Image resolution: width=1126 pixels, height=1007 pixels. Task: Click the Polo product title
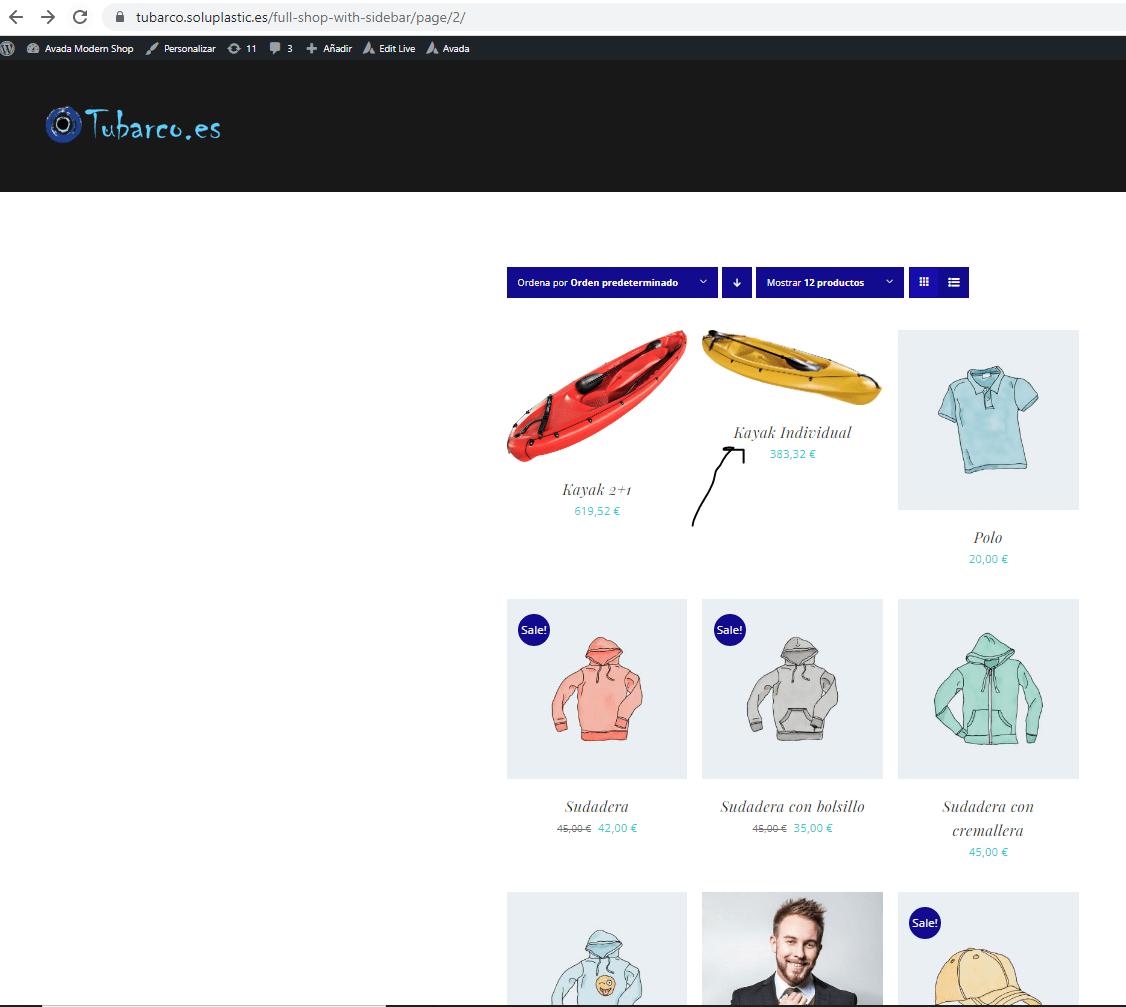[988, 537]
